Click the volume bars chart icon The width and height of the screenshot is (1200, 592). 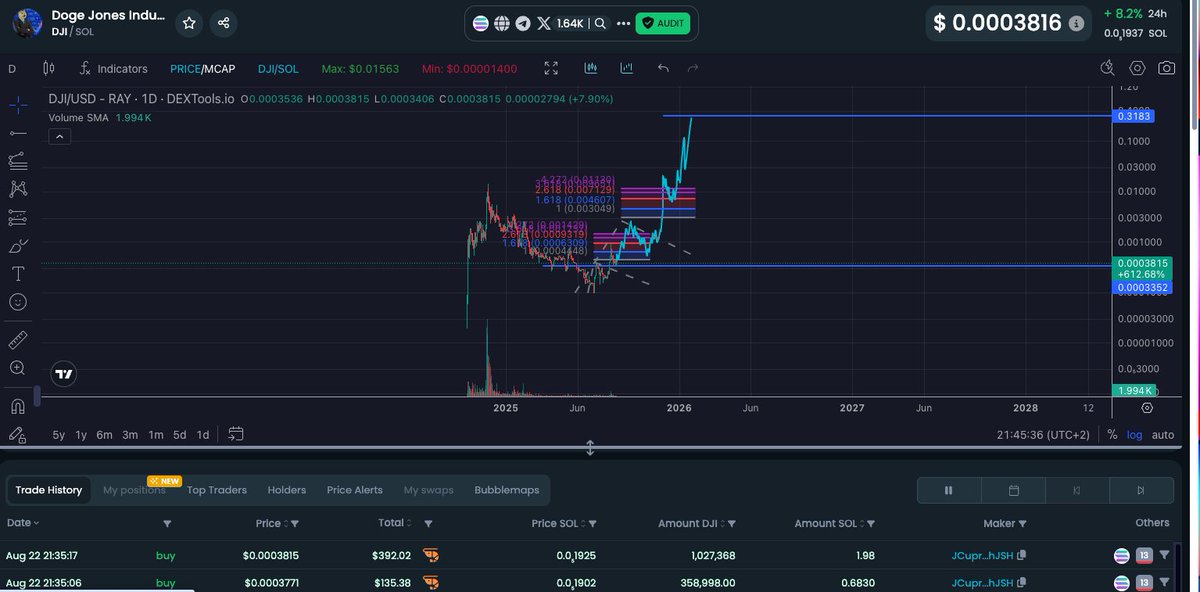(x=591, y=68)
